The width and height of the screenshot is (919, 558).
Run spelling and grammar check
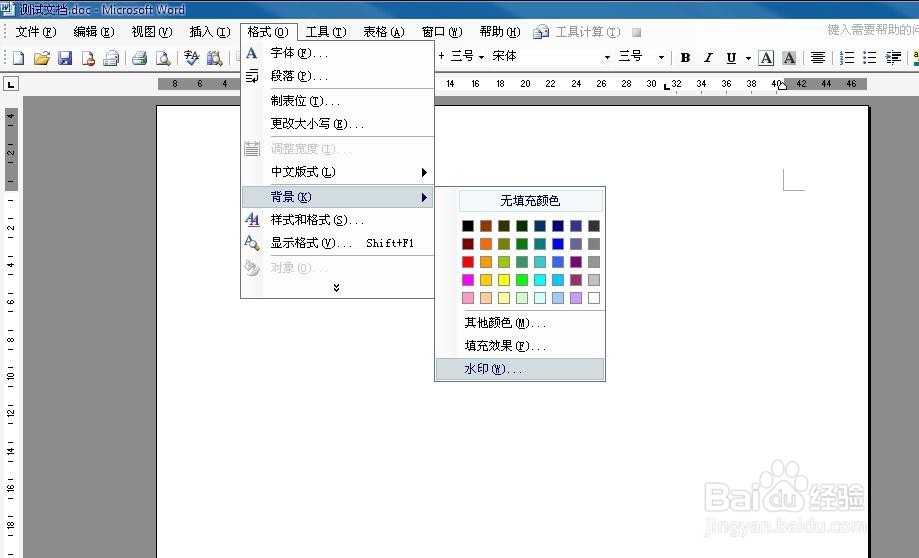[191, 58]
